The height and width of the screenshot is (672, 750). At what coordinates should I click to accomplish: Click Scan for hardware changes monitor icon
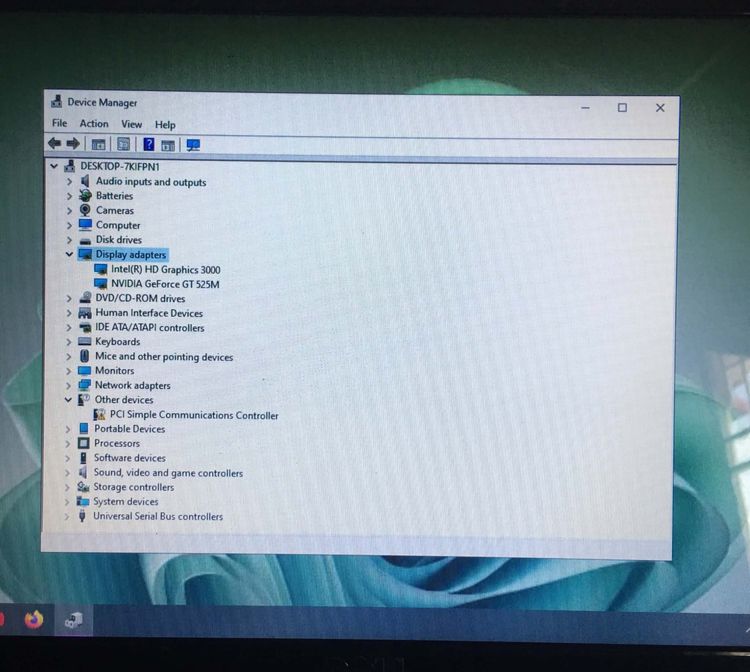[193, 145]
